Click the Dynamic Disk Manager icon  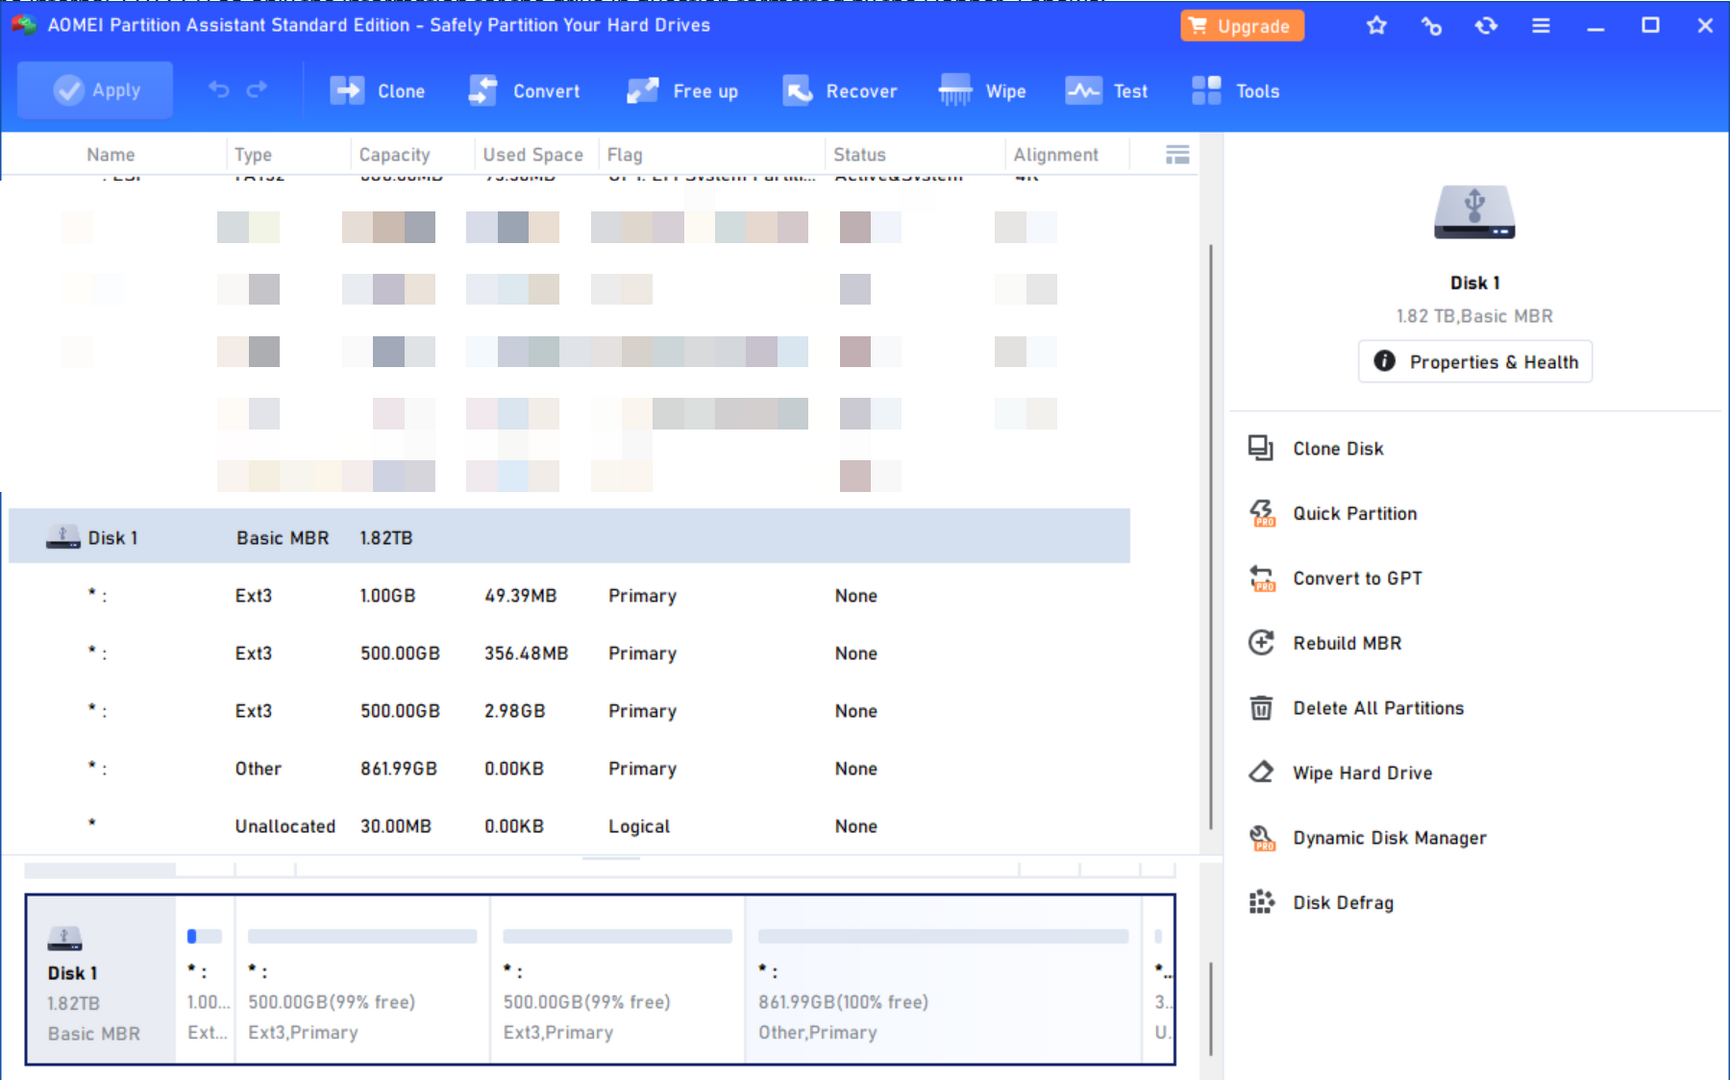coord(1262,838)
